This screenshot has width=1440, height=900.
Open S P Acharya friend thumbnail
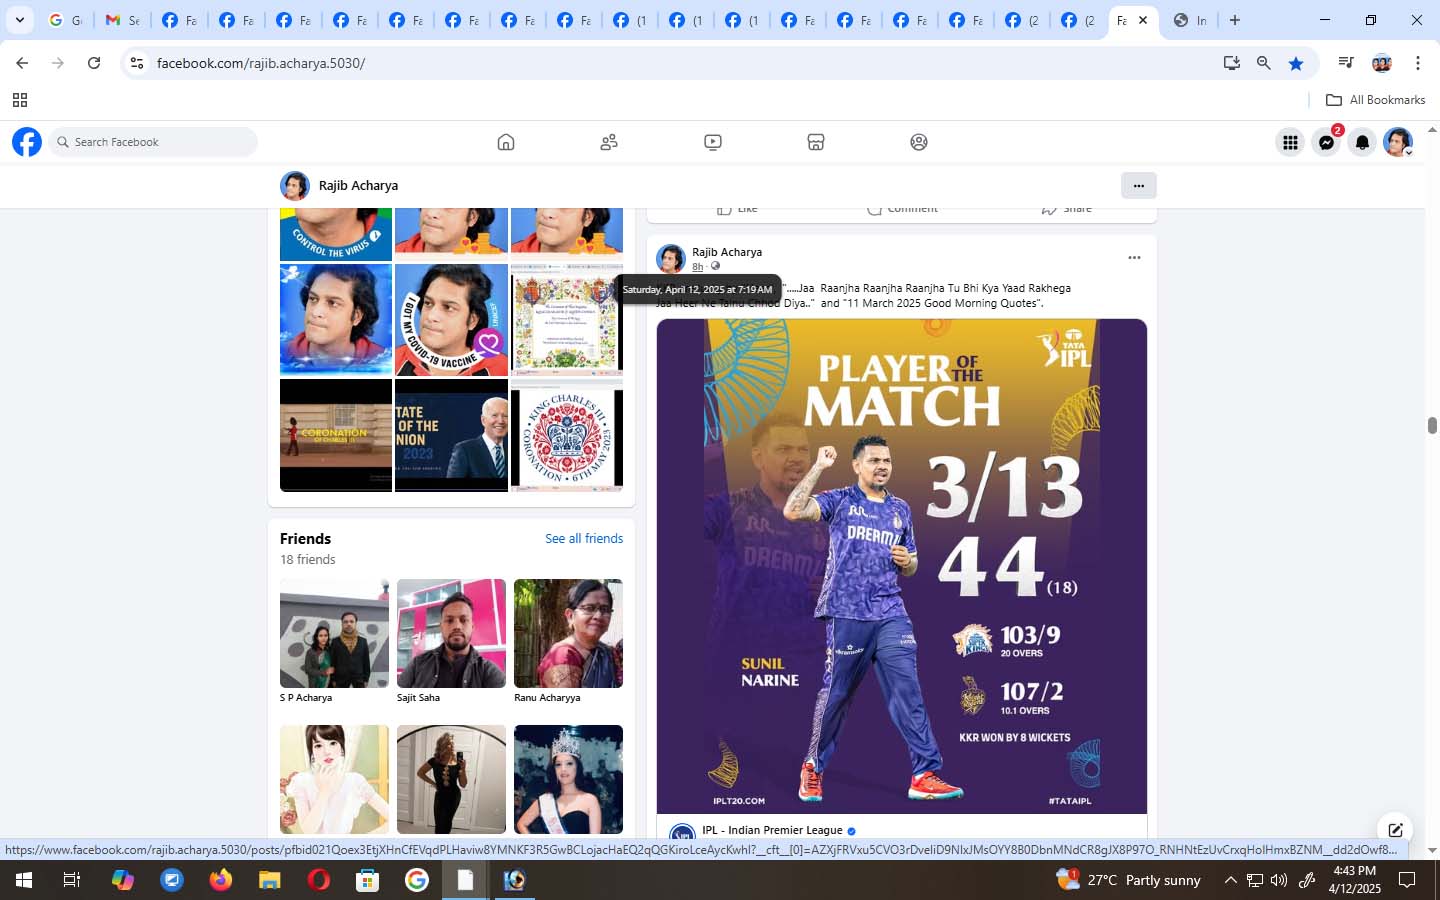coord(334,633)
